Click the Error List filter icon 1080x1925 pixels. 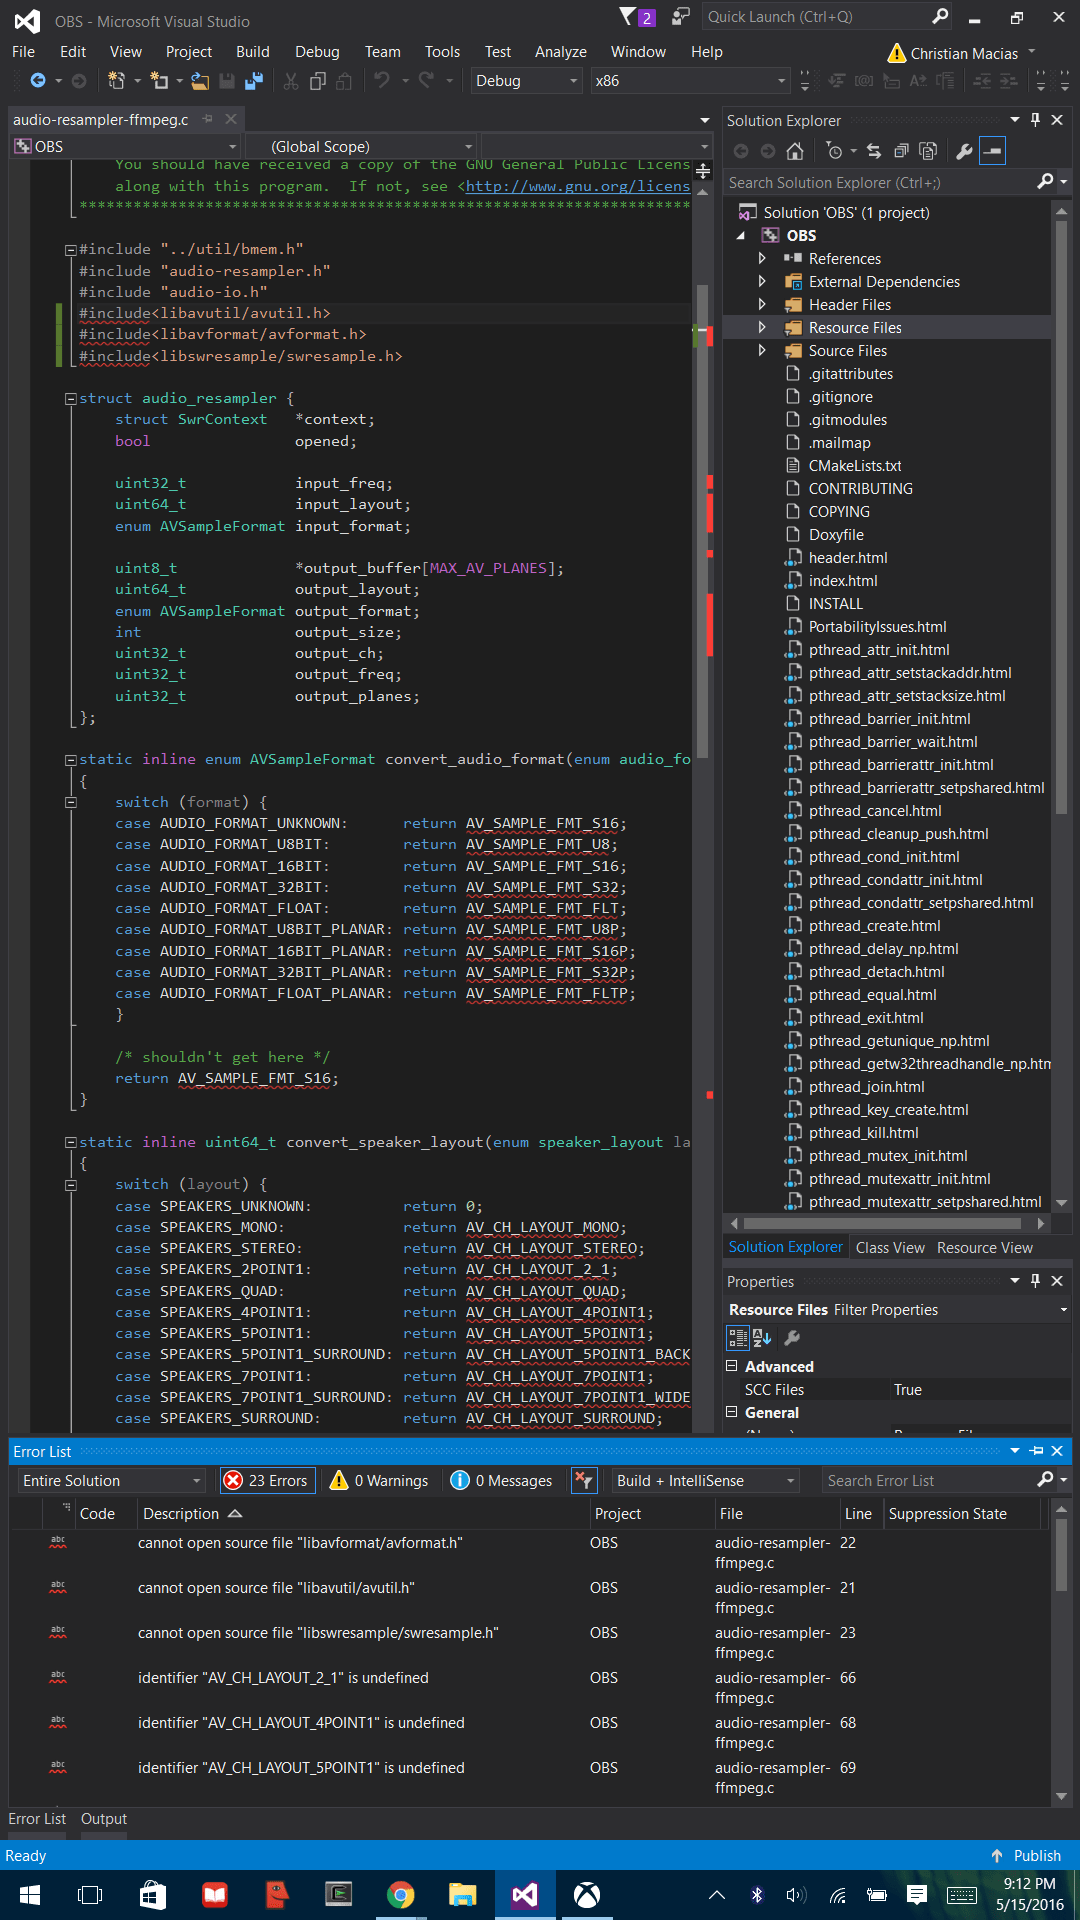(584, 1480)
